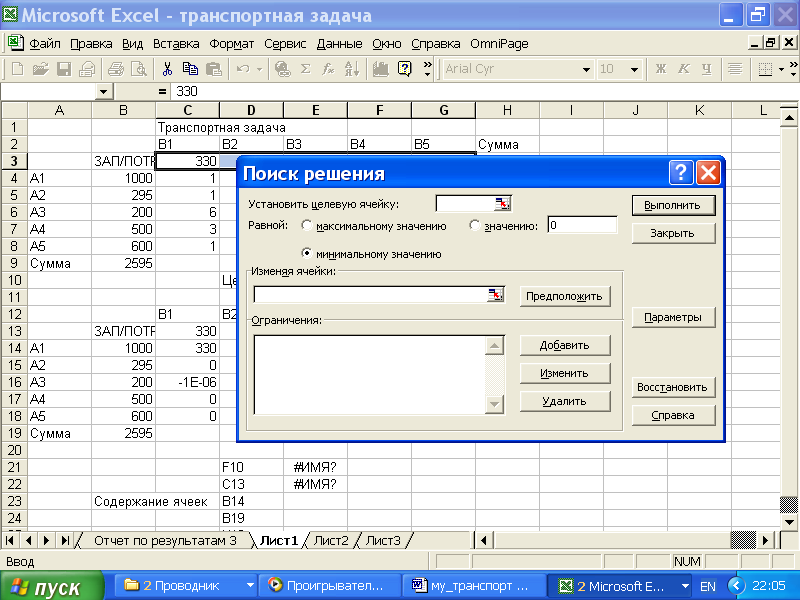Click the Удалить constraint button
The width and height of the screenshot is (800, 600).
(x=565, y=402)
